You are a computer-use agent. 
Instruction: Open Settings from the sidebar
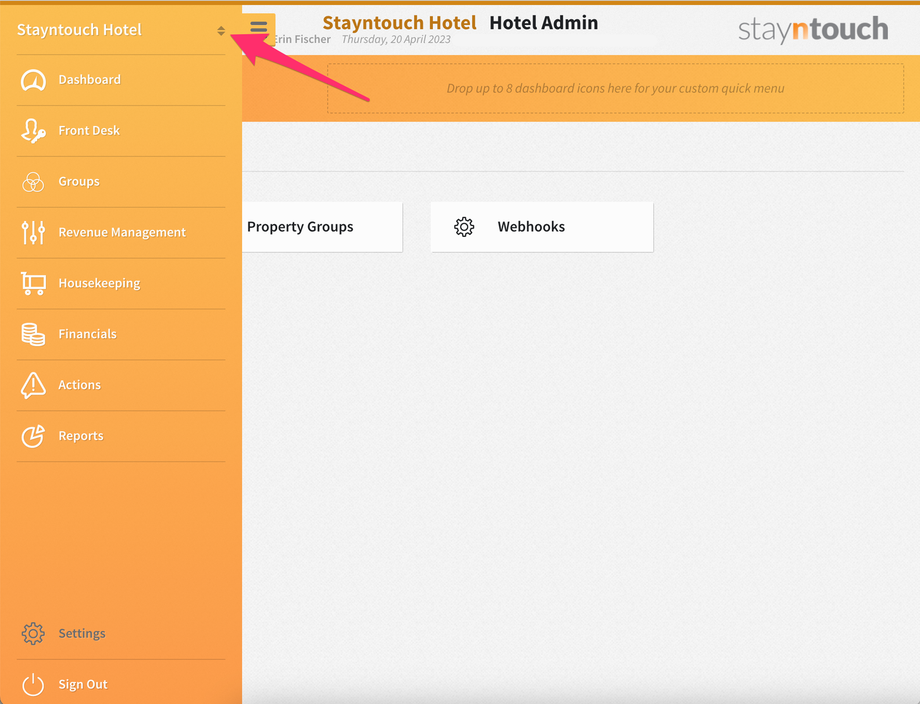121,634
